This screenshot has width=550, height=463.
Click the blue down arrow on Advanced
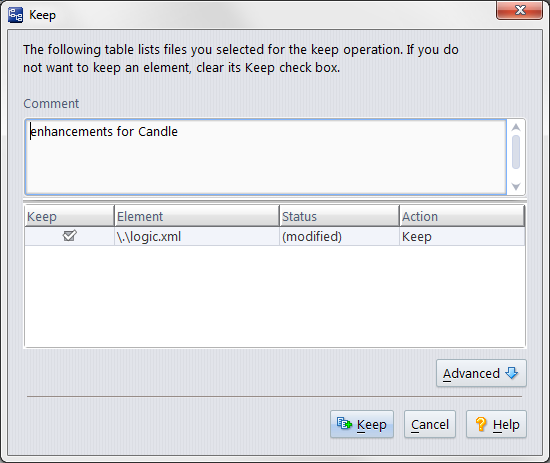tap(511, 373)
